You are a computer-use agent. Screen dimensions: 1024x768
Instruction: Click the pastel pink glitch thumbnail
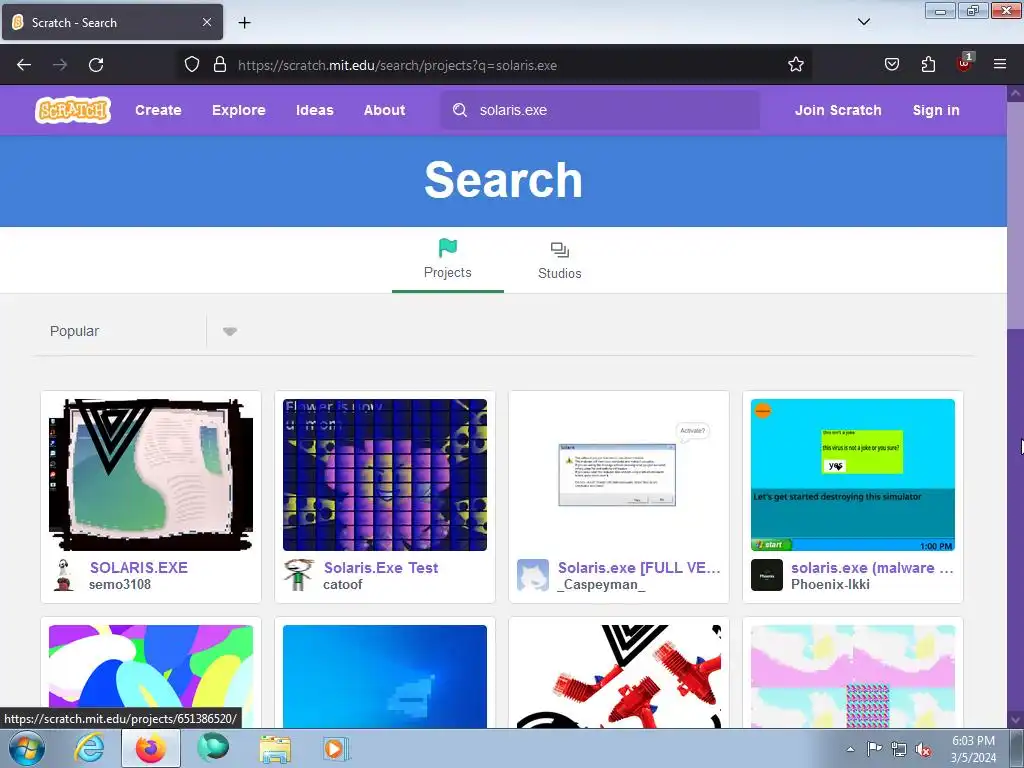point(853,676)
